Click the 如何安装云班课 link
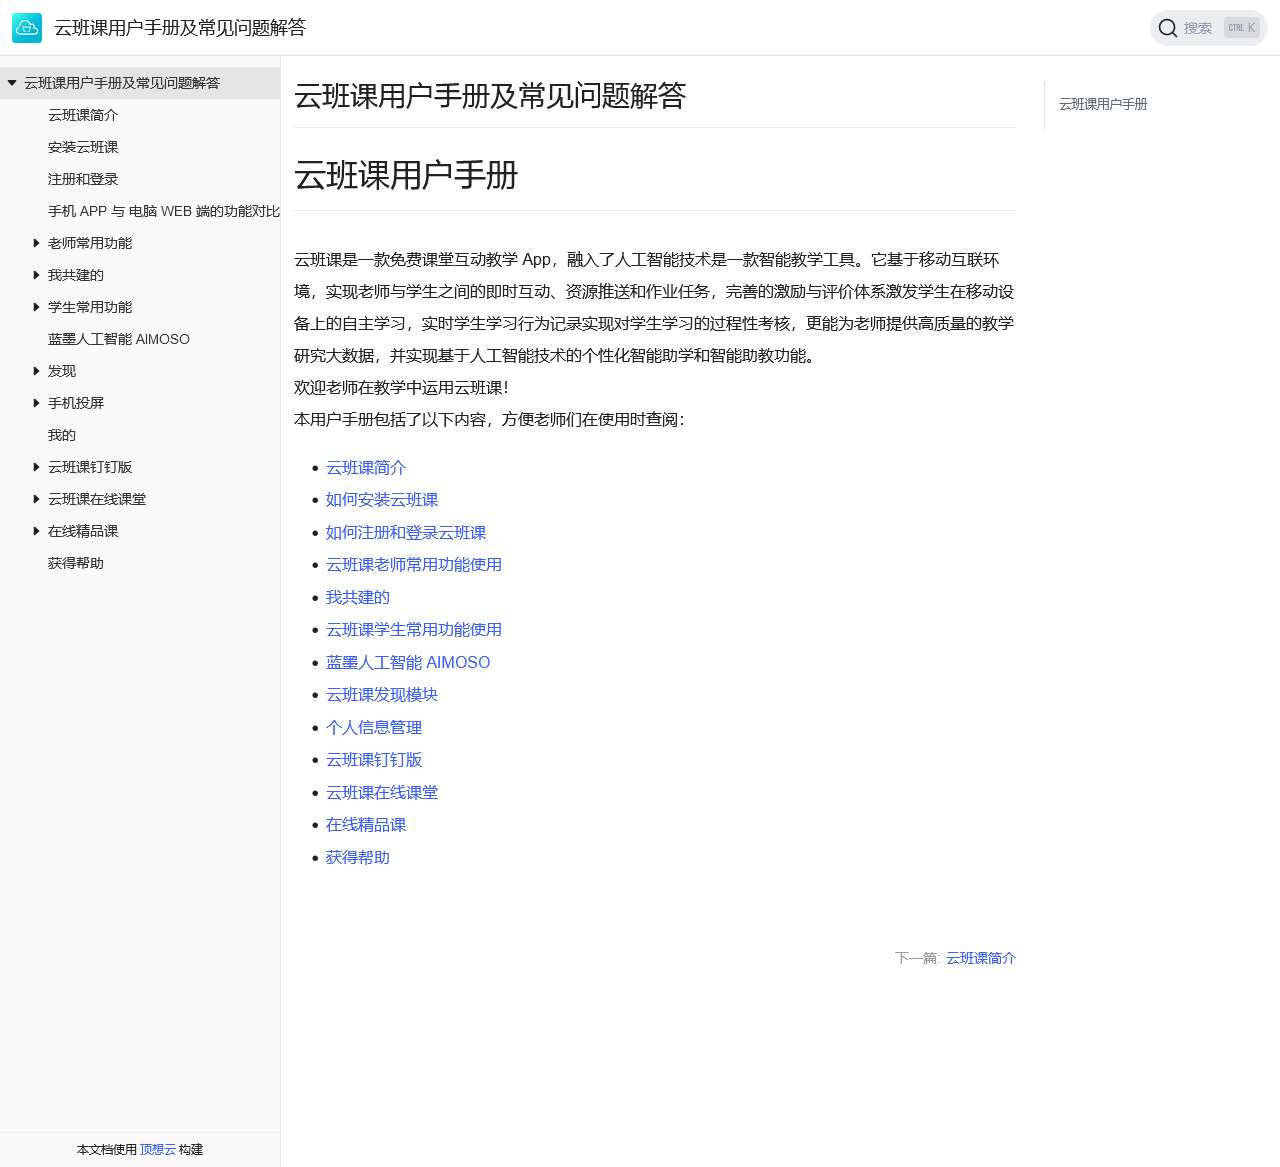Screen dimensions: 1280x1167 381,500
